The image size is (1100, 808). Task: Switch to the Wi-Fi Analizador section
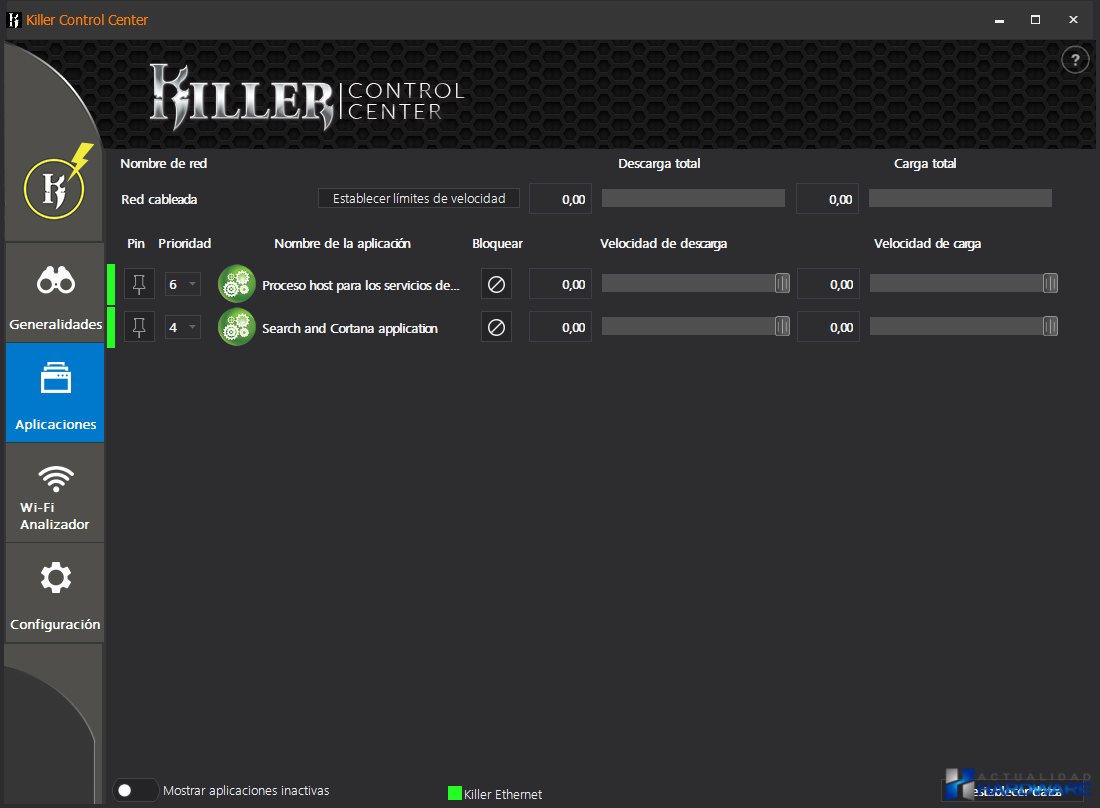point(55,493)
